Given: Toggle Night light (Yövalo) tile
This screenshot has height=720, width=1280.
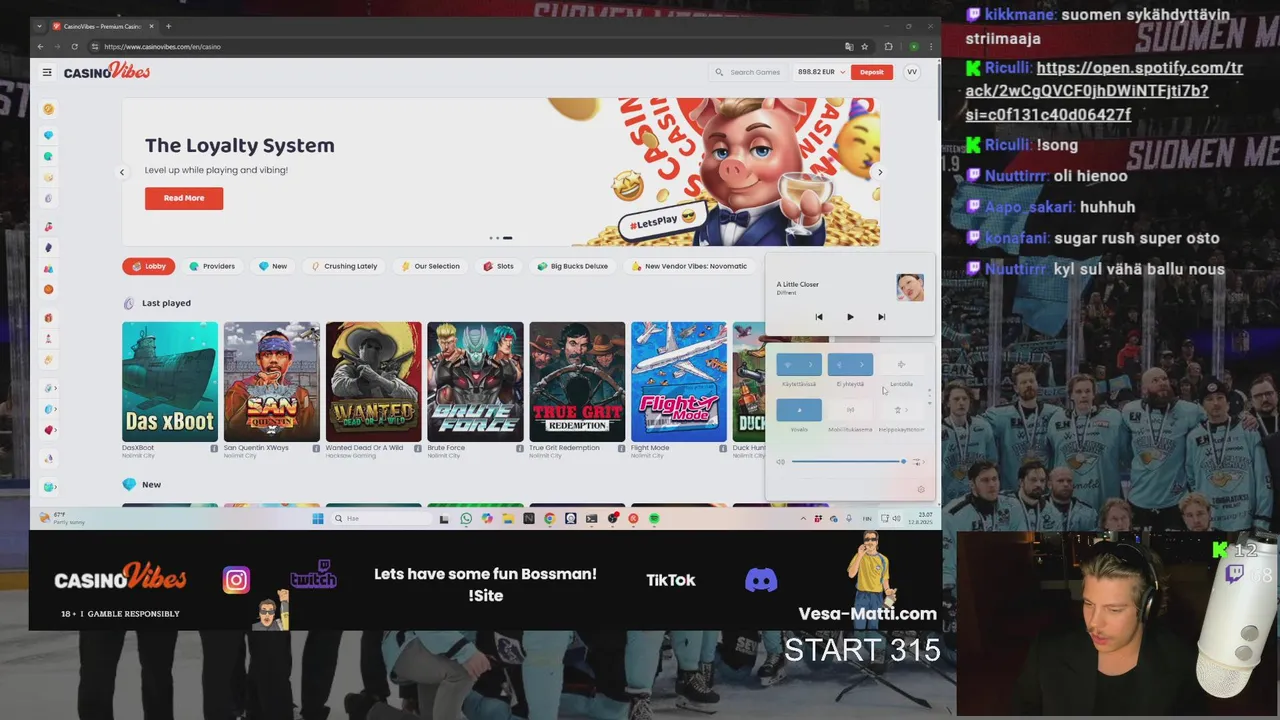Looking at the screenshot, I should point(799,410).
